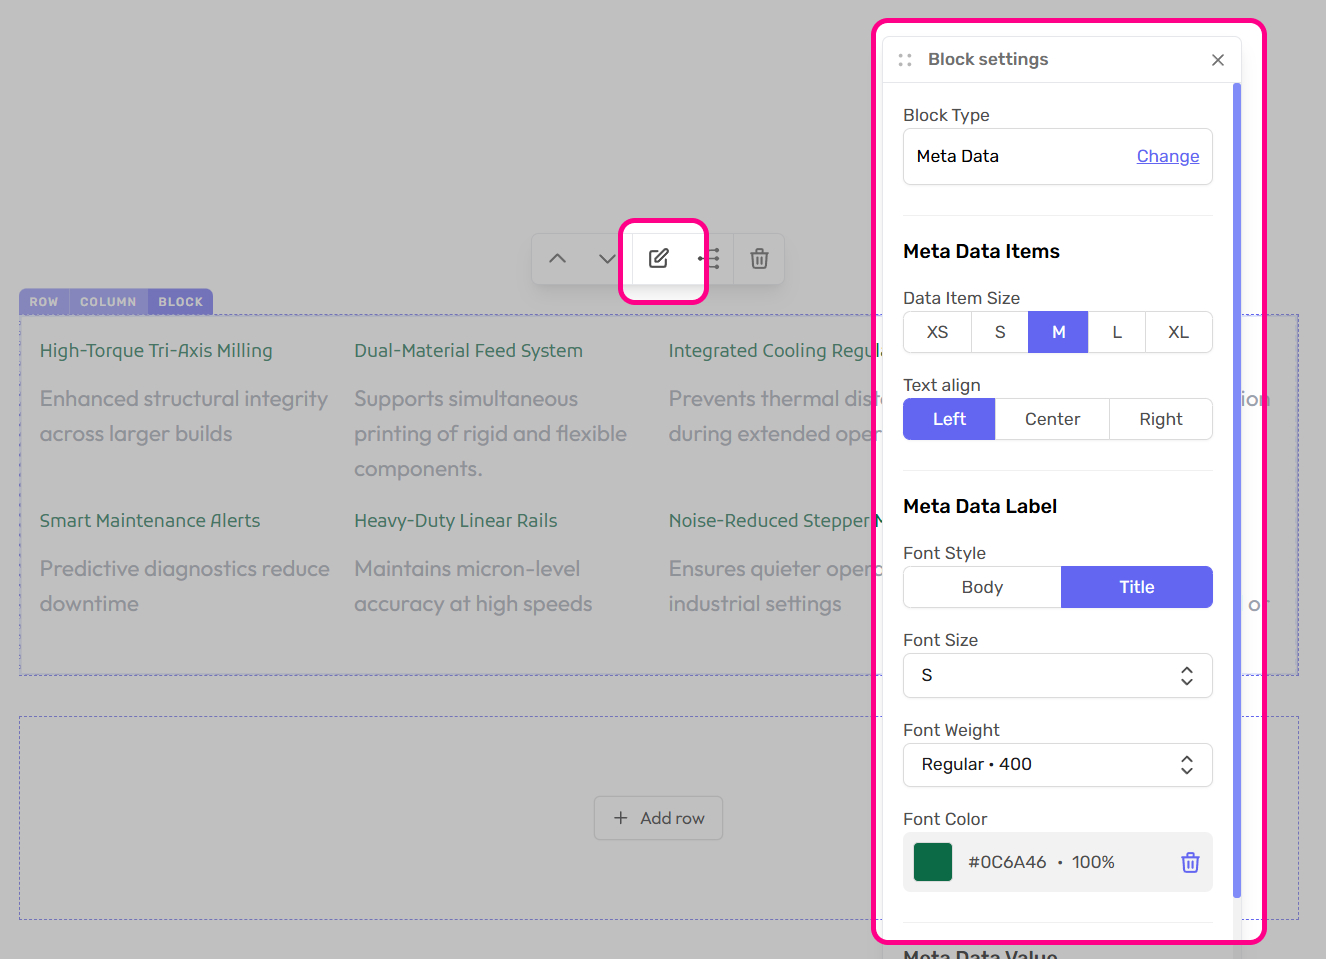The image size is (1326, 959).
Task: Click the plus icon in Add row
Action: (622, 818)
